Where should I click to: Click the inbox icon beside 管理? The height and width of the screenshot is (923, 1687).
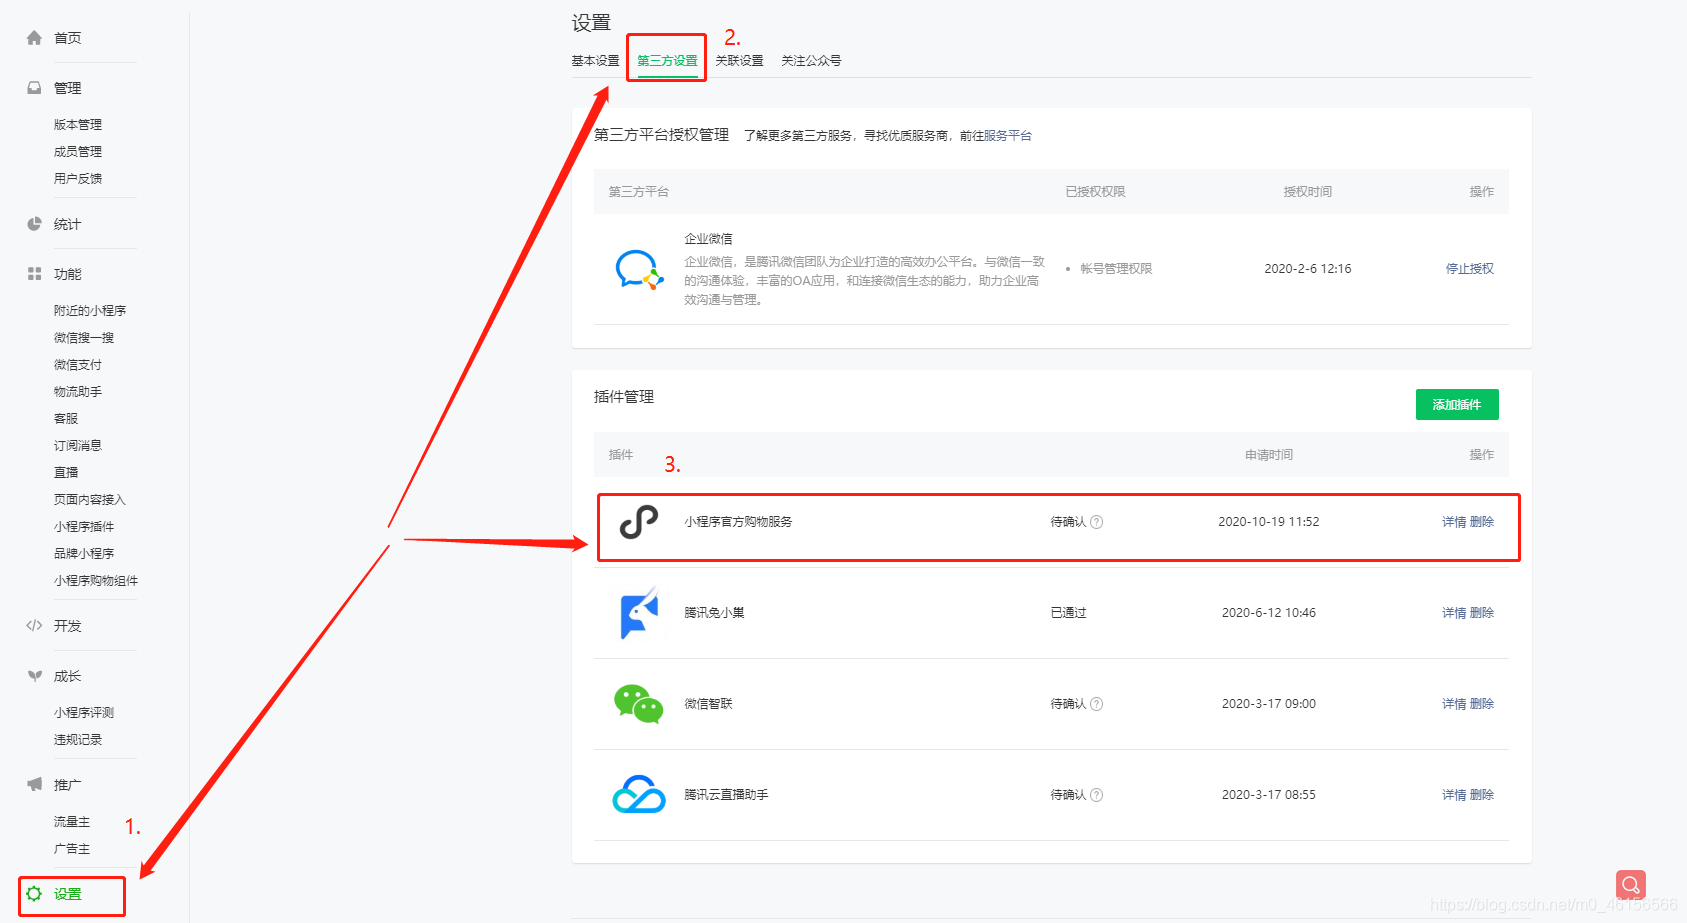pos(34,88)
